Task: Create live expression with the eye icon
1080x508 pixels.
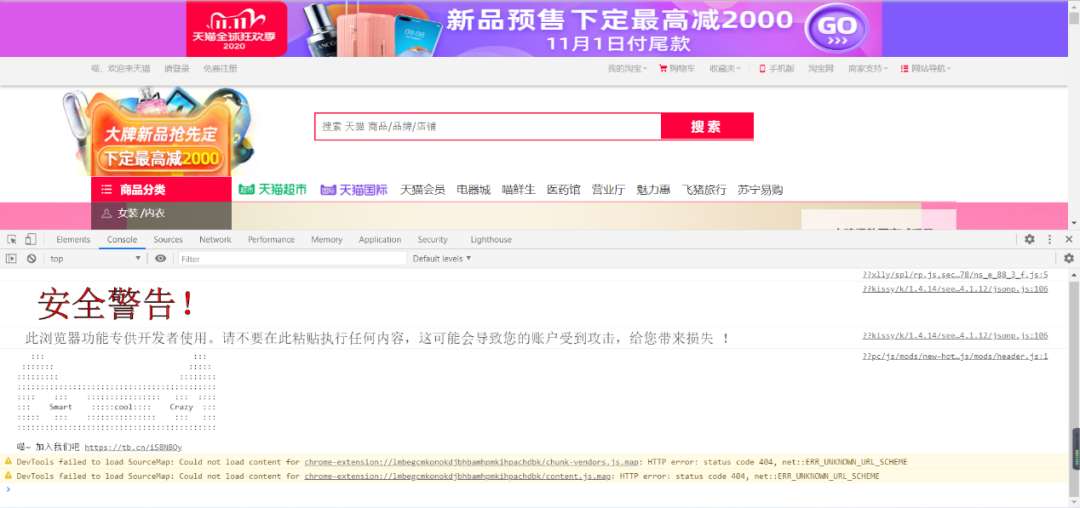Action: [160, 259]
